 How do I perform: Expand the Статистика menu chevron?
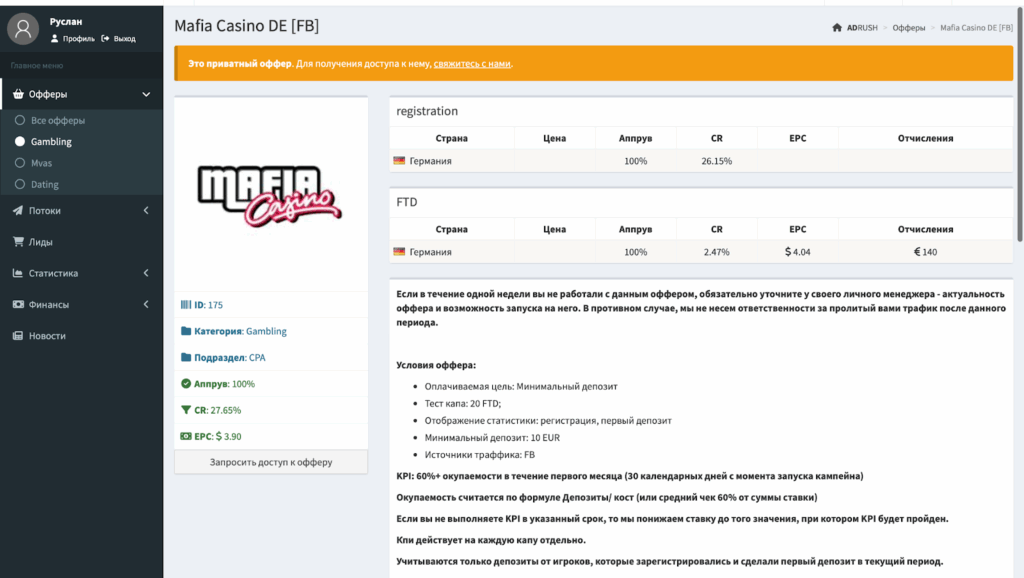146,273
